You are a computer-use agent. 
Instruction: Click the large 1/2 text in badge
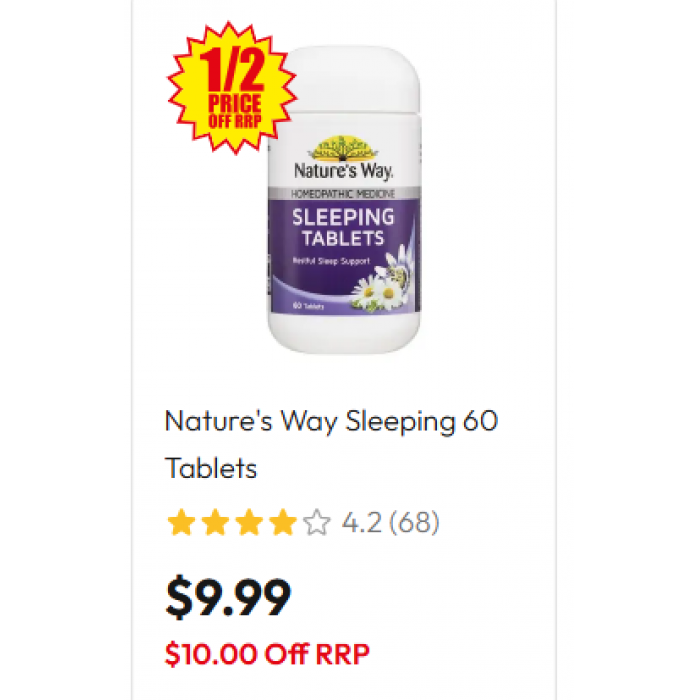coord(233,70)
